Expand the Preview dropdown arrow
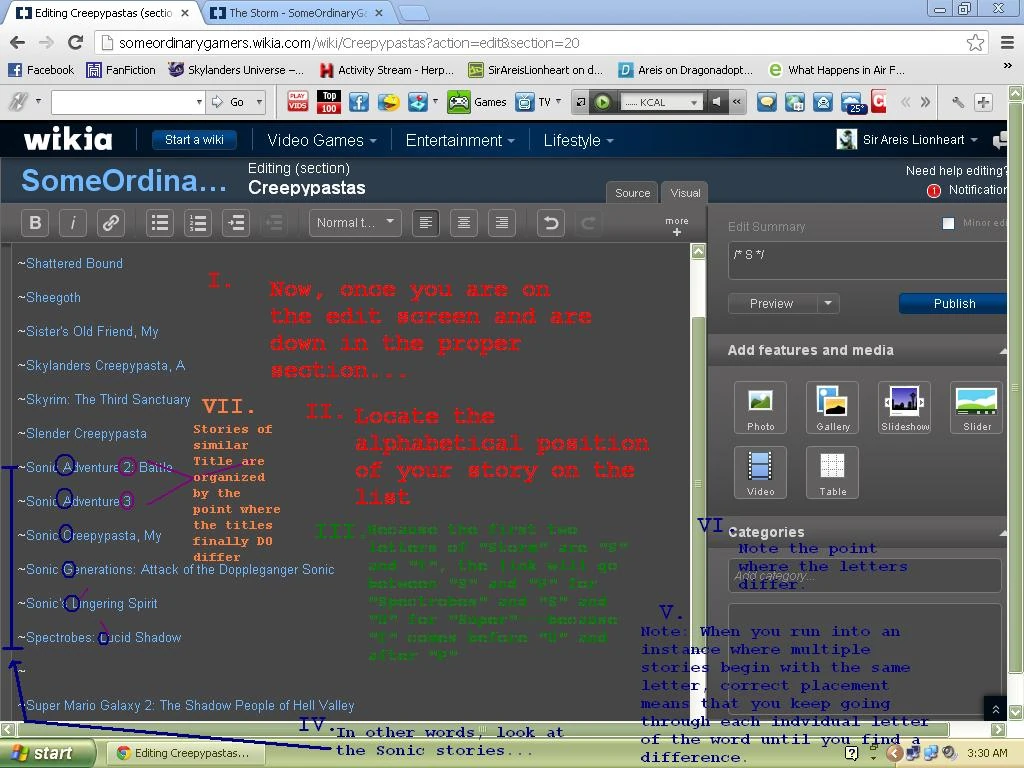 click(828, 304)
